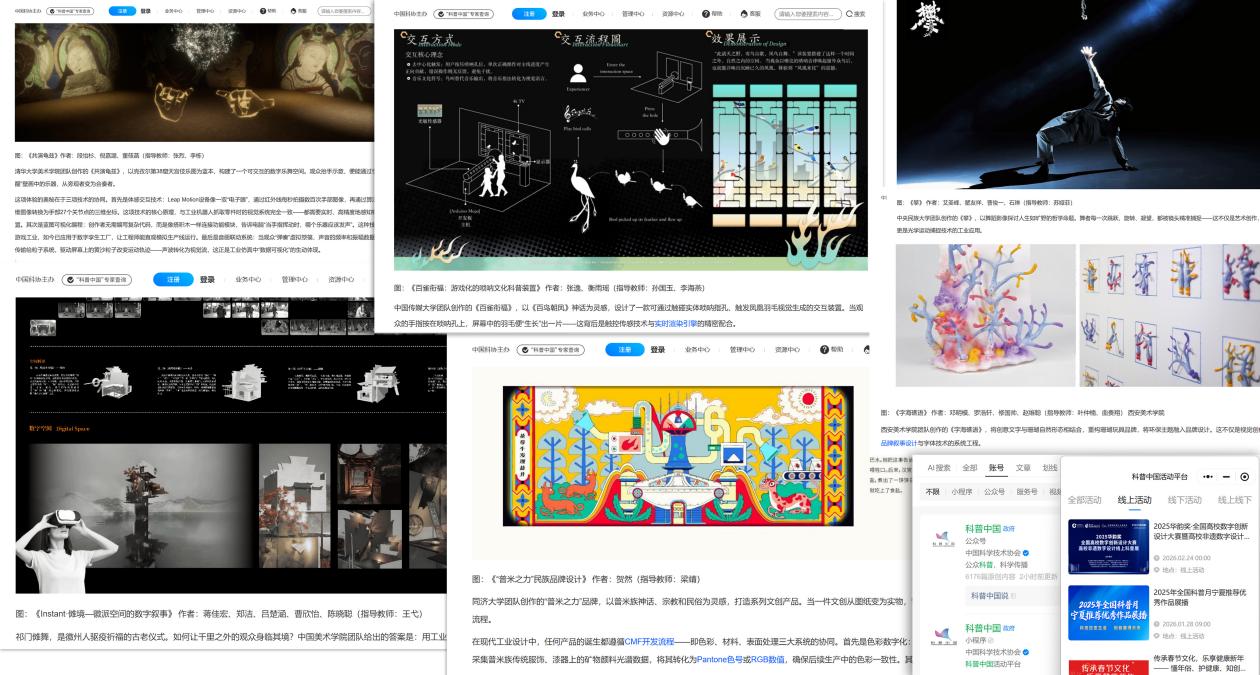Open three-dot menu of 科普中国活动平台 mini program

[x=1205, y=477]
